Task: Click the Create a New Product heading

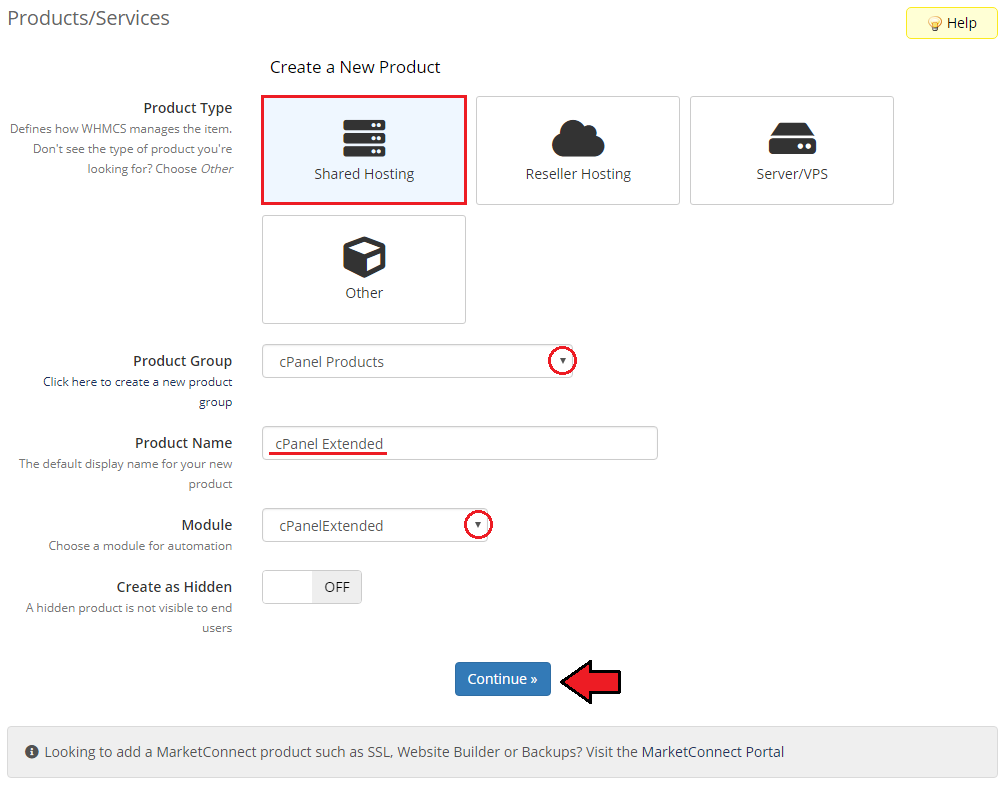Action: 355,67
